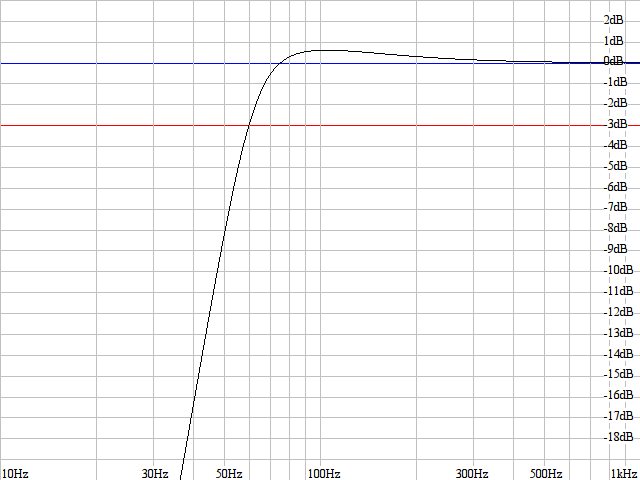The width and height of the screenshot is (640, 480).
Task: Click the -17dB axis label
Action: 618,416
